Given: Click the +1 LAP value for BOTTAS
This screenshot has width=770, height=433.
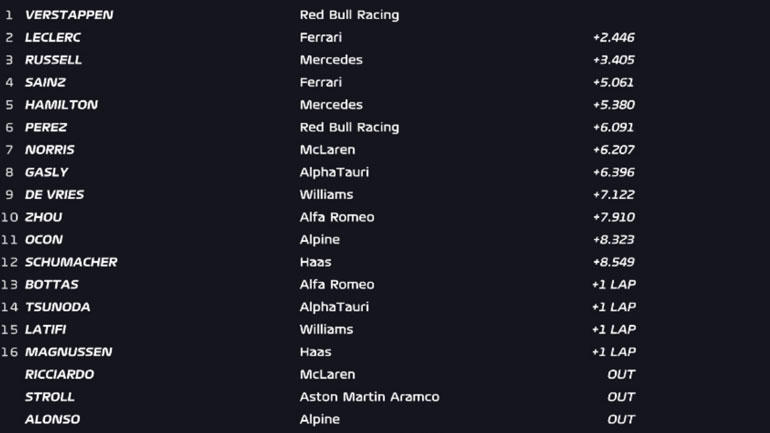Looking at the screenshot, I should pyautogui.click(x=613, y=285).
